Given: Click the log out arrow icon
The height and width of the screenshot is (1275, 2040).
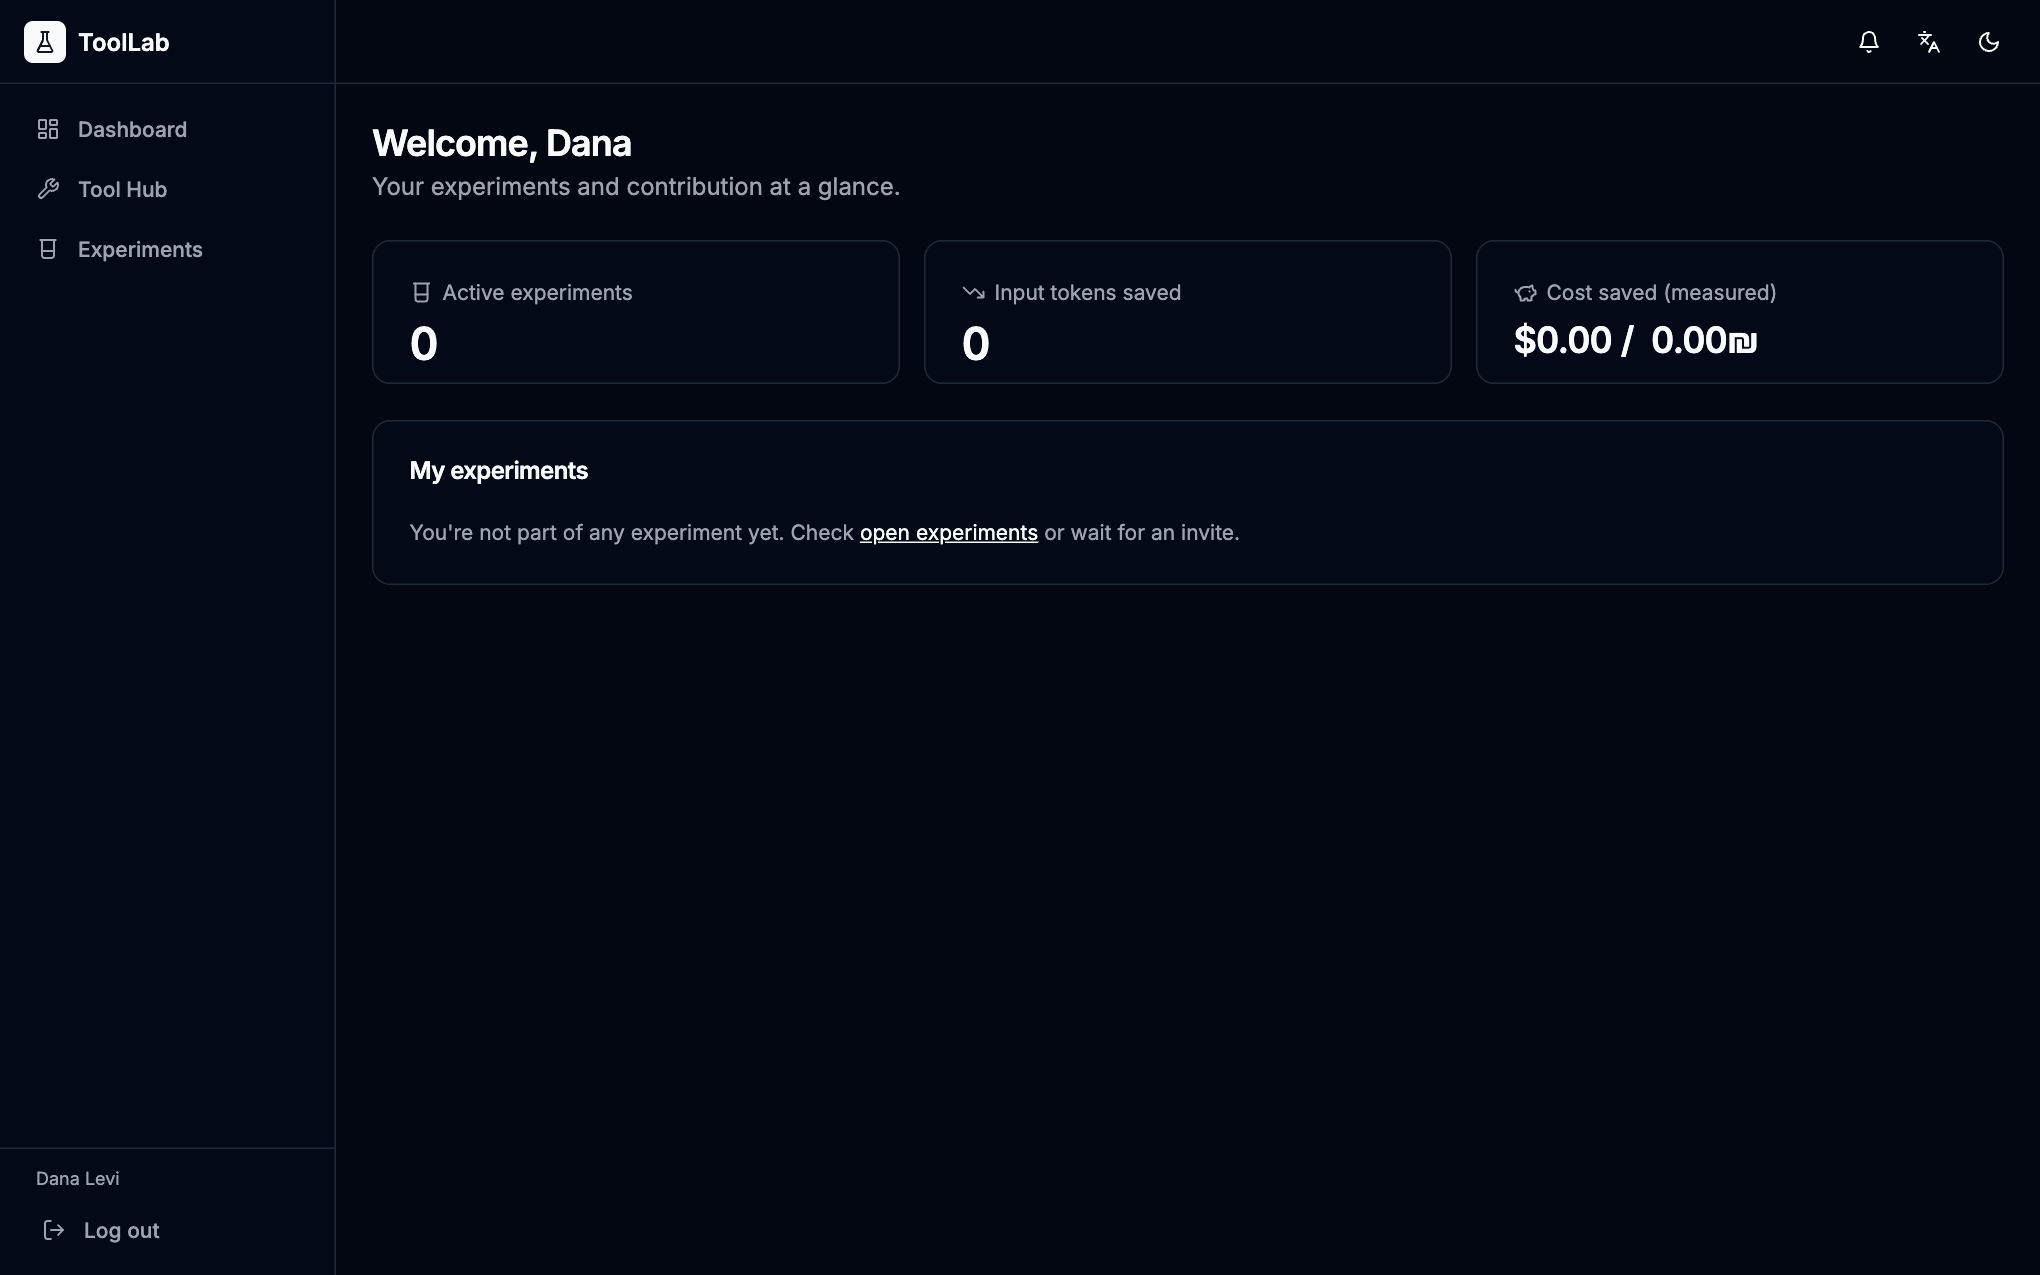Looking at the screenshot, I should (x=54, y=1230).
